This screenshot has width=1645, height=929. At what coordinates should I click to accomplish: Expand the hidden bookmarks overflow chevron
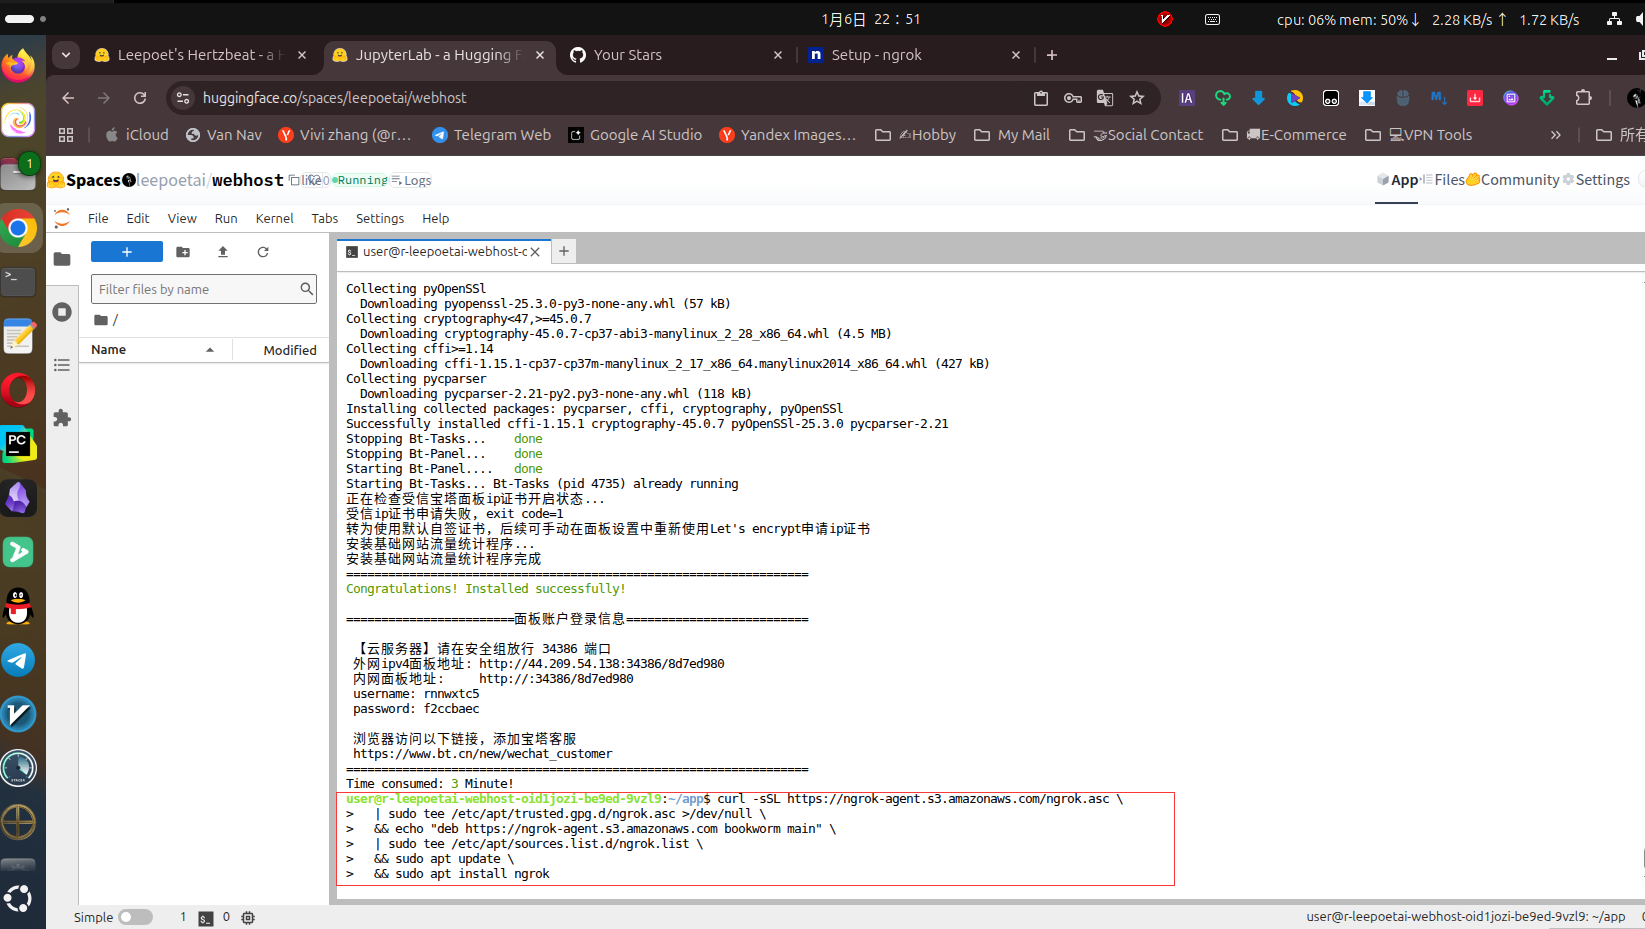point(1555,135)
